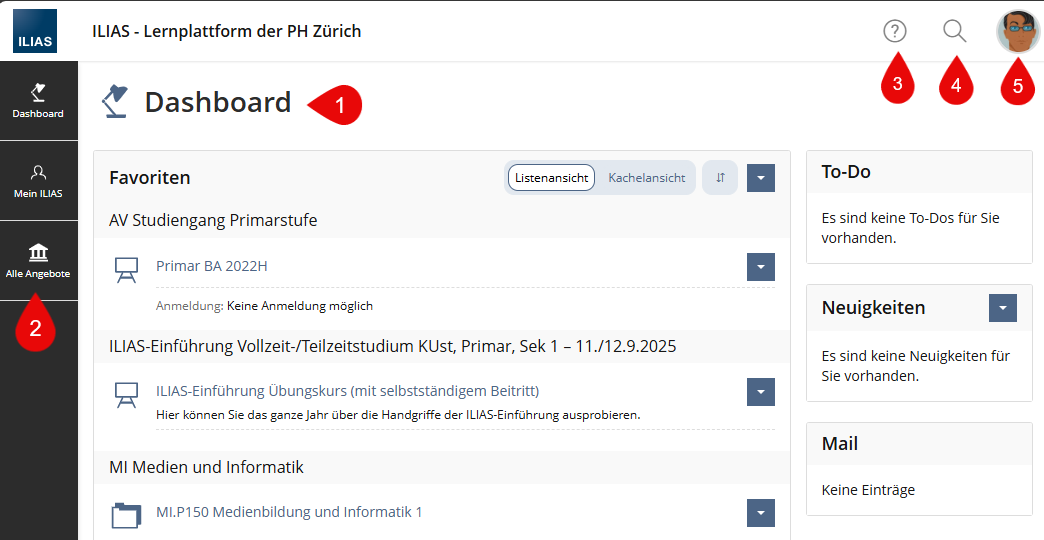Open the user avatar menu
The width and height of the screenshot is (1044, 540).
tap(1017, 32)
